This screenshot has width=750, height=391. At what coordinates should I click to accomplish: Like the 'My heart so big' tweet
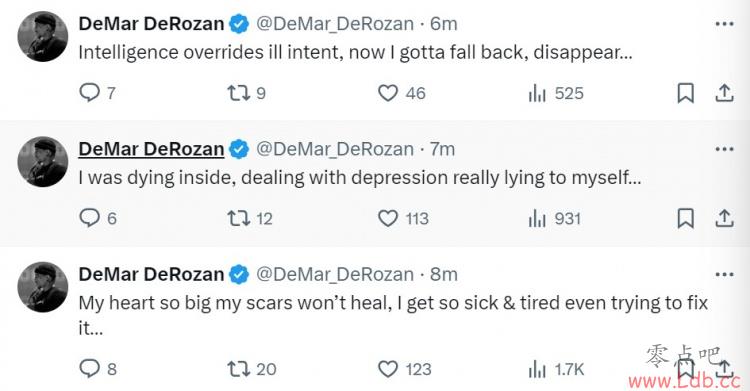404,369
